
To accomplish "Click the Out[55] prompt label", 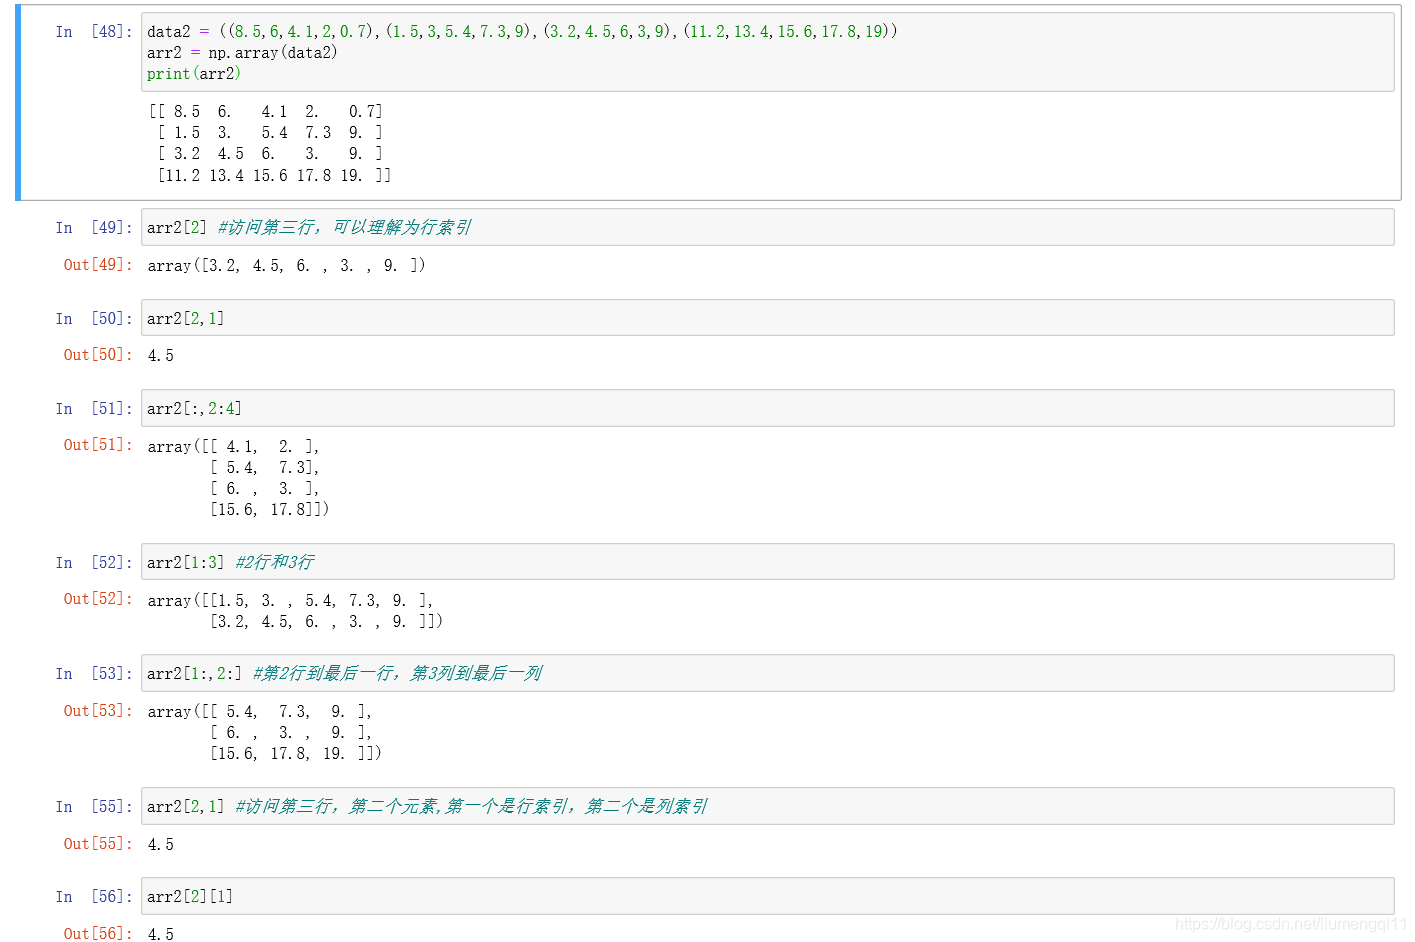I will click(98, 844).
